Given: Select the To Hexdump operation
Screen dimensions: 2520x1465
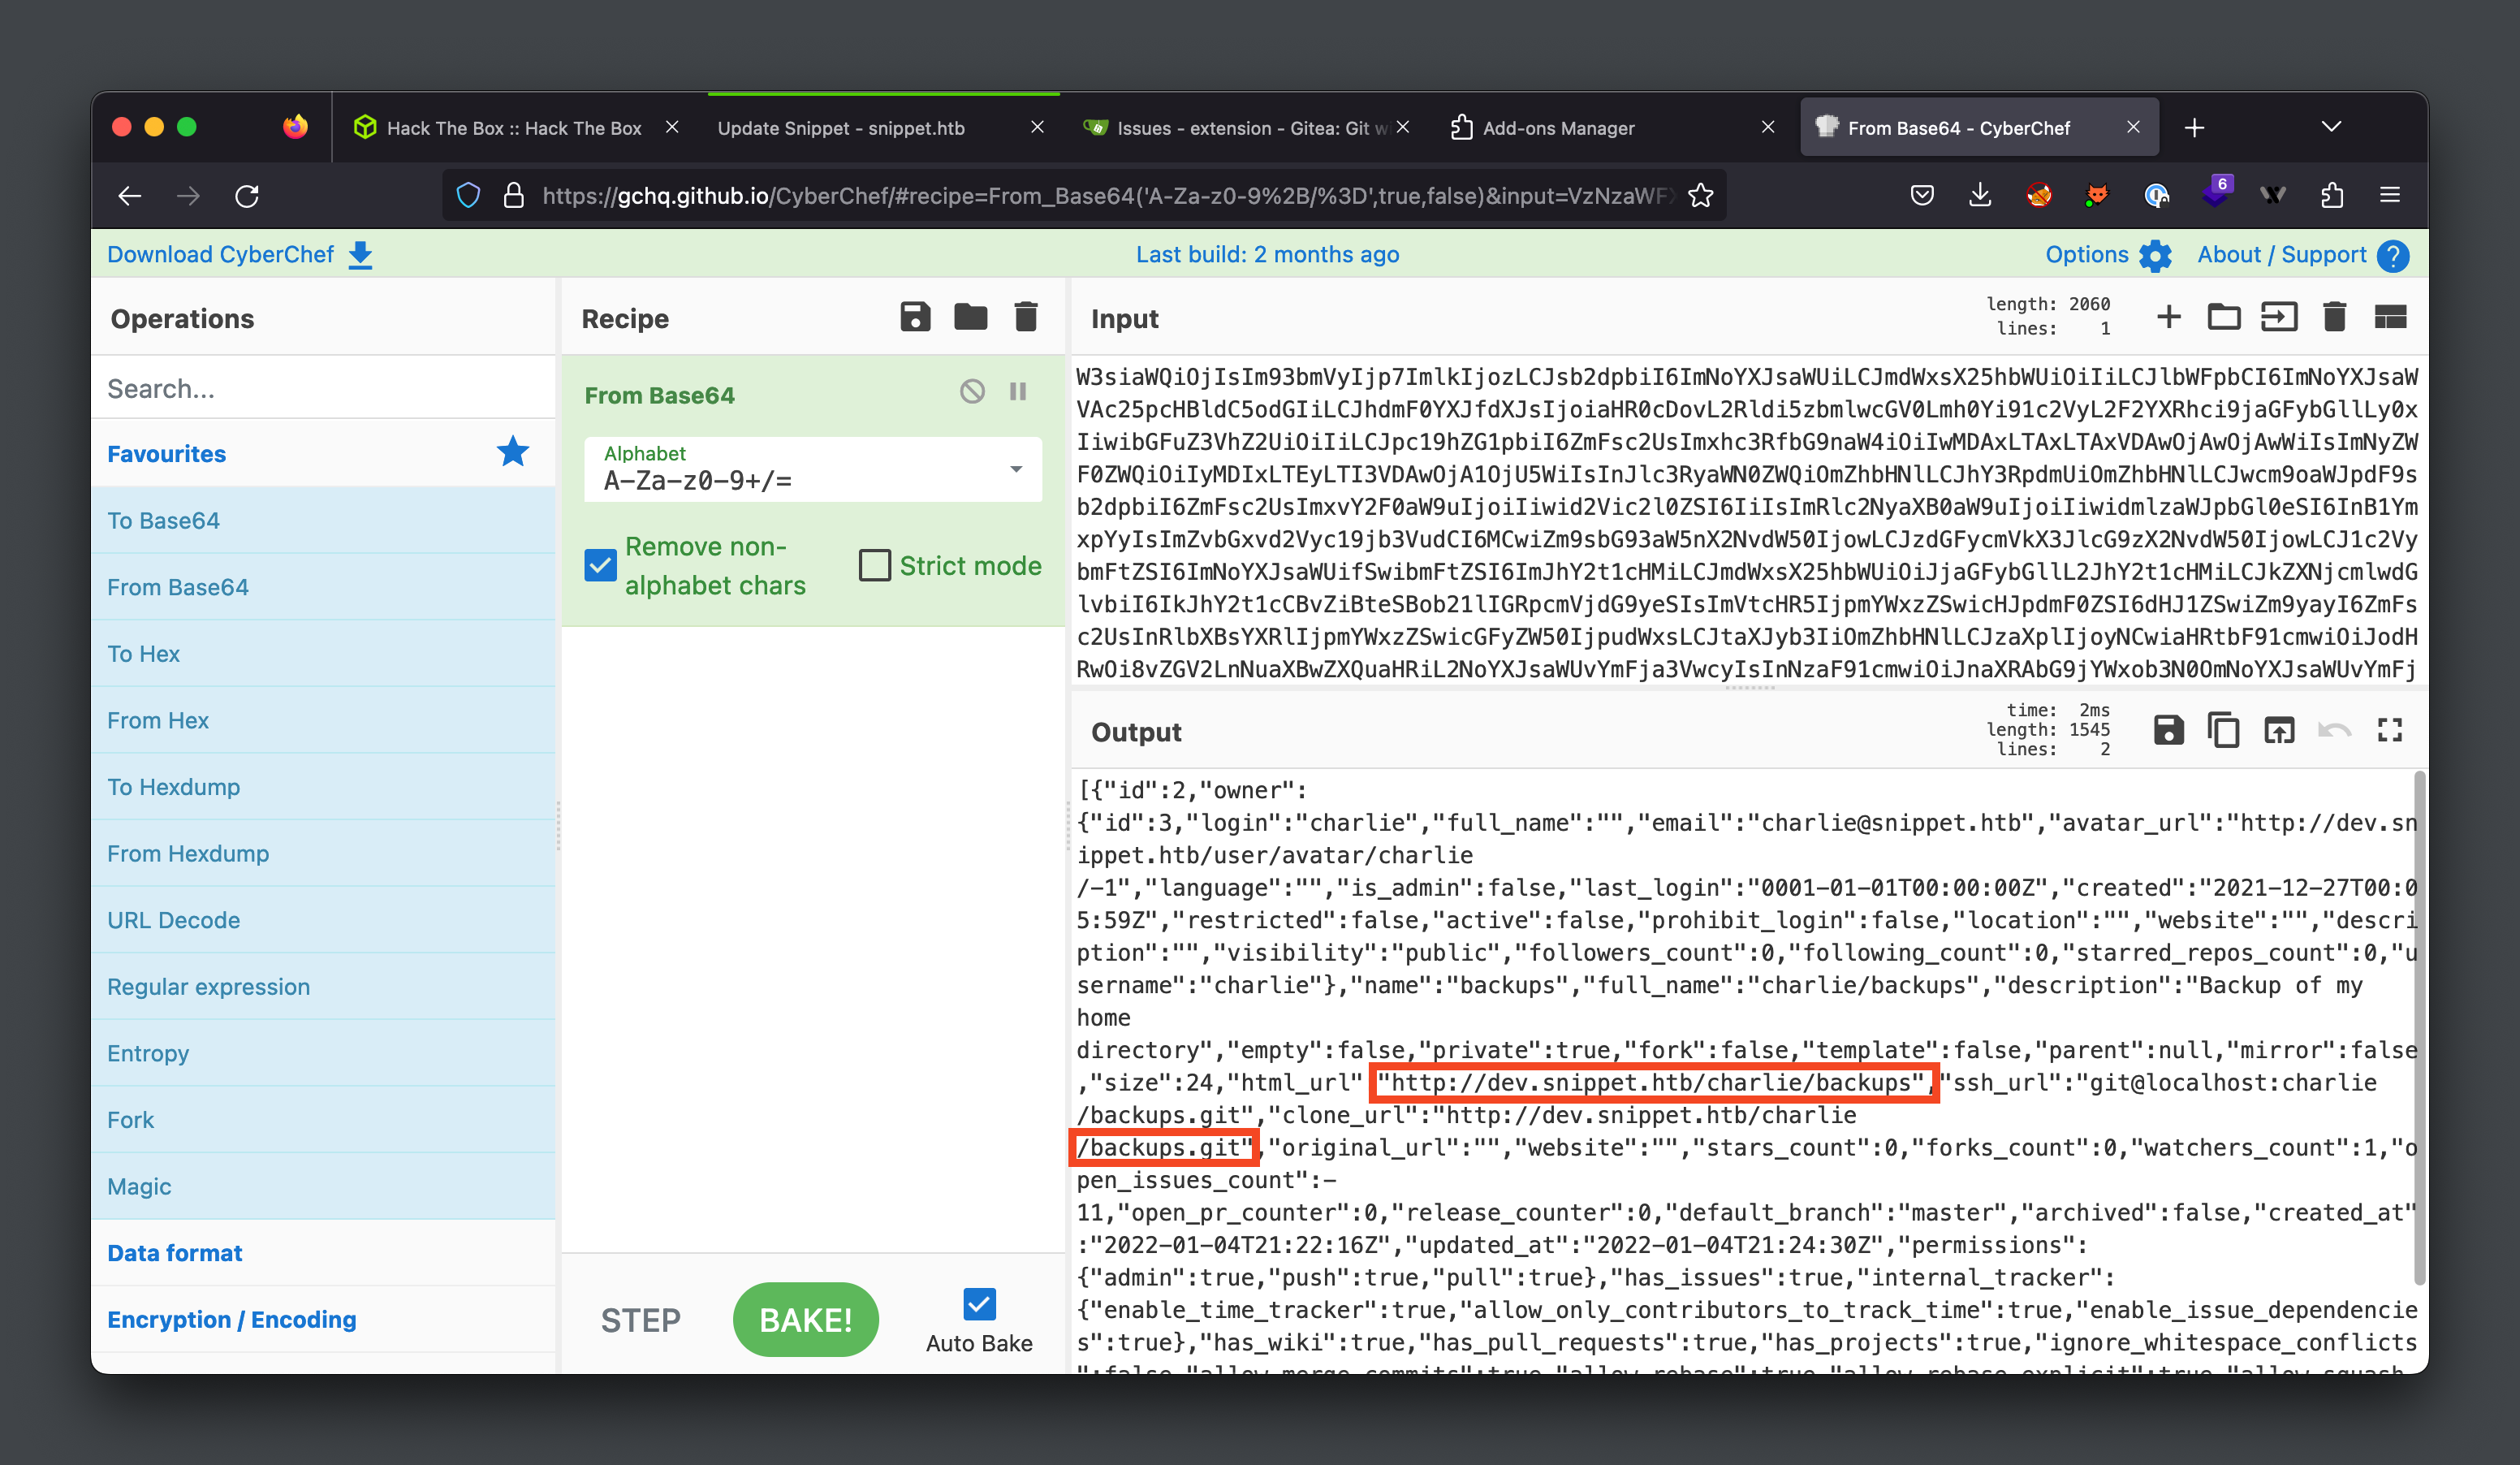Looking at the screenshot, I should 323,786.
